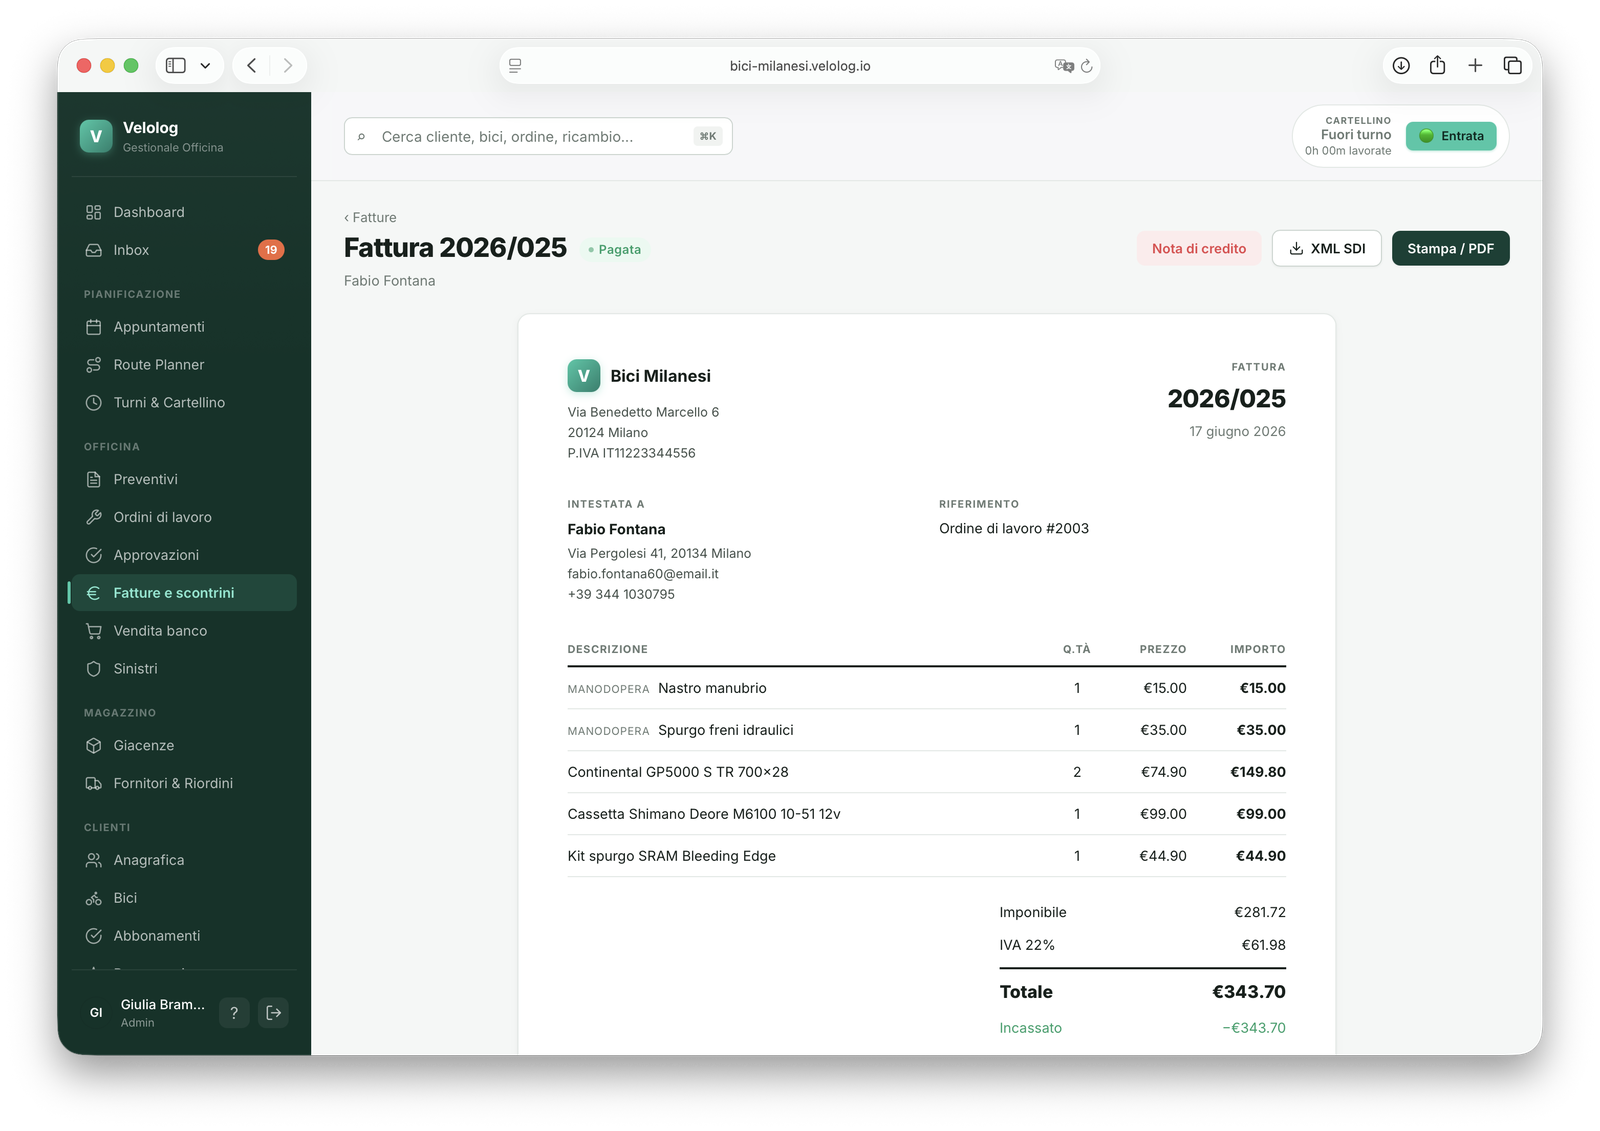Select Vendita banco menu item
This screenshot has height=1131, width=1600.
(184, 631)
